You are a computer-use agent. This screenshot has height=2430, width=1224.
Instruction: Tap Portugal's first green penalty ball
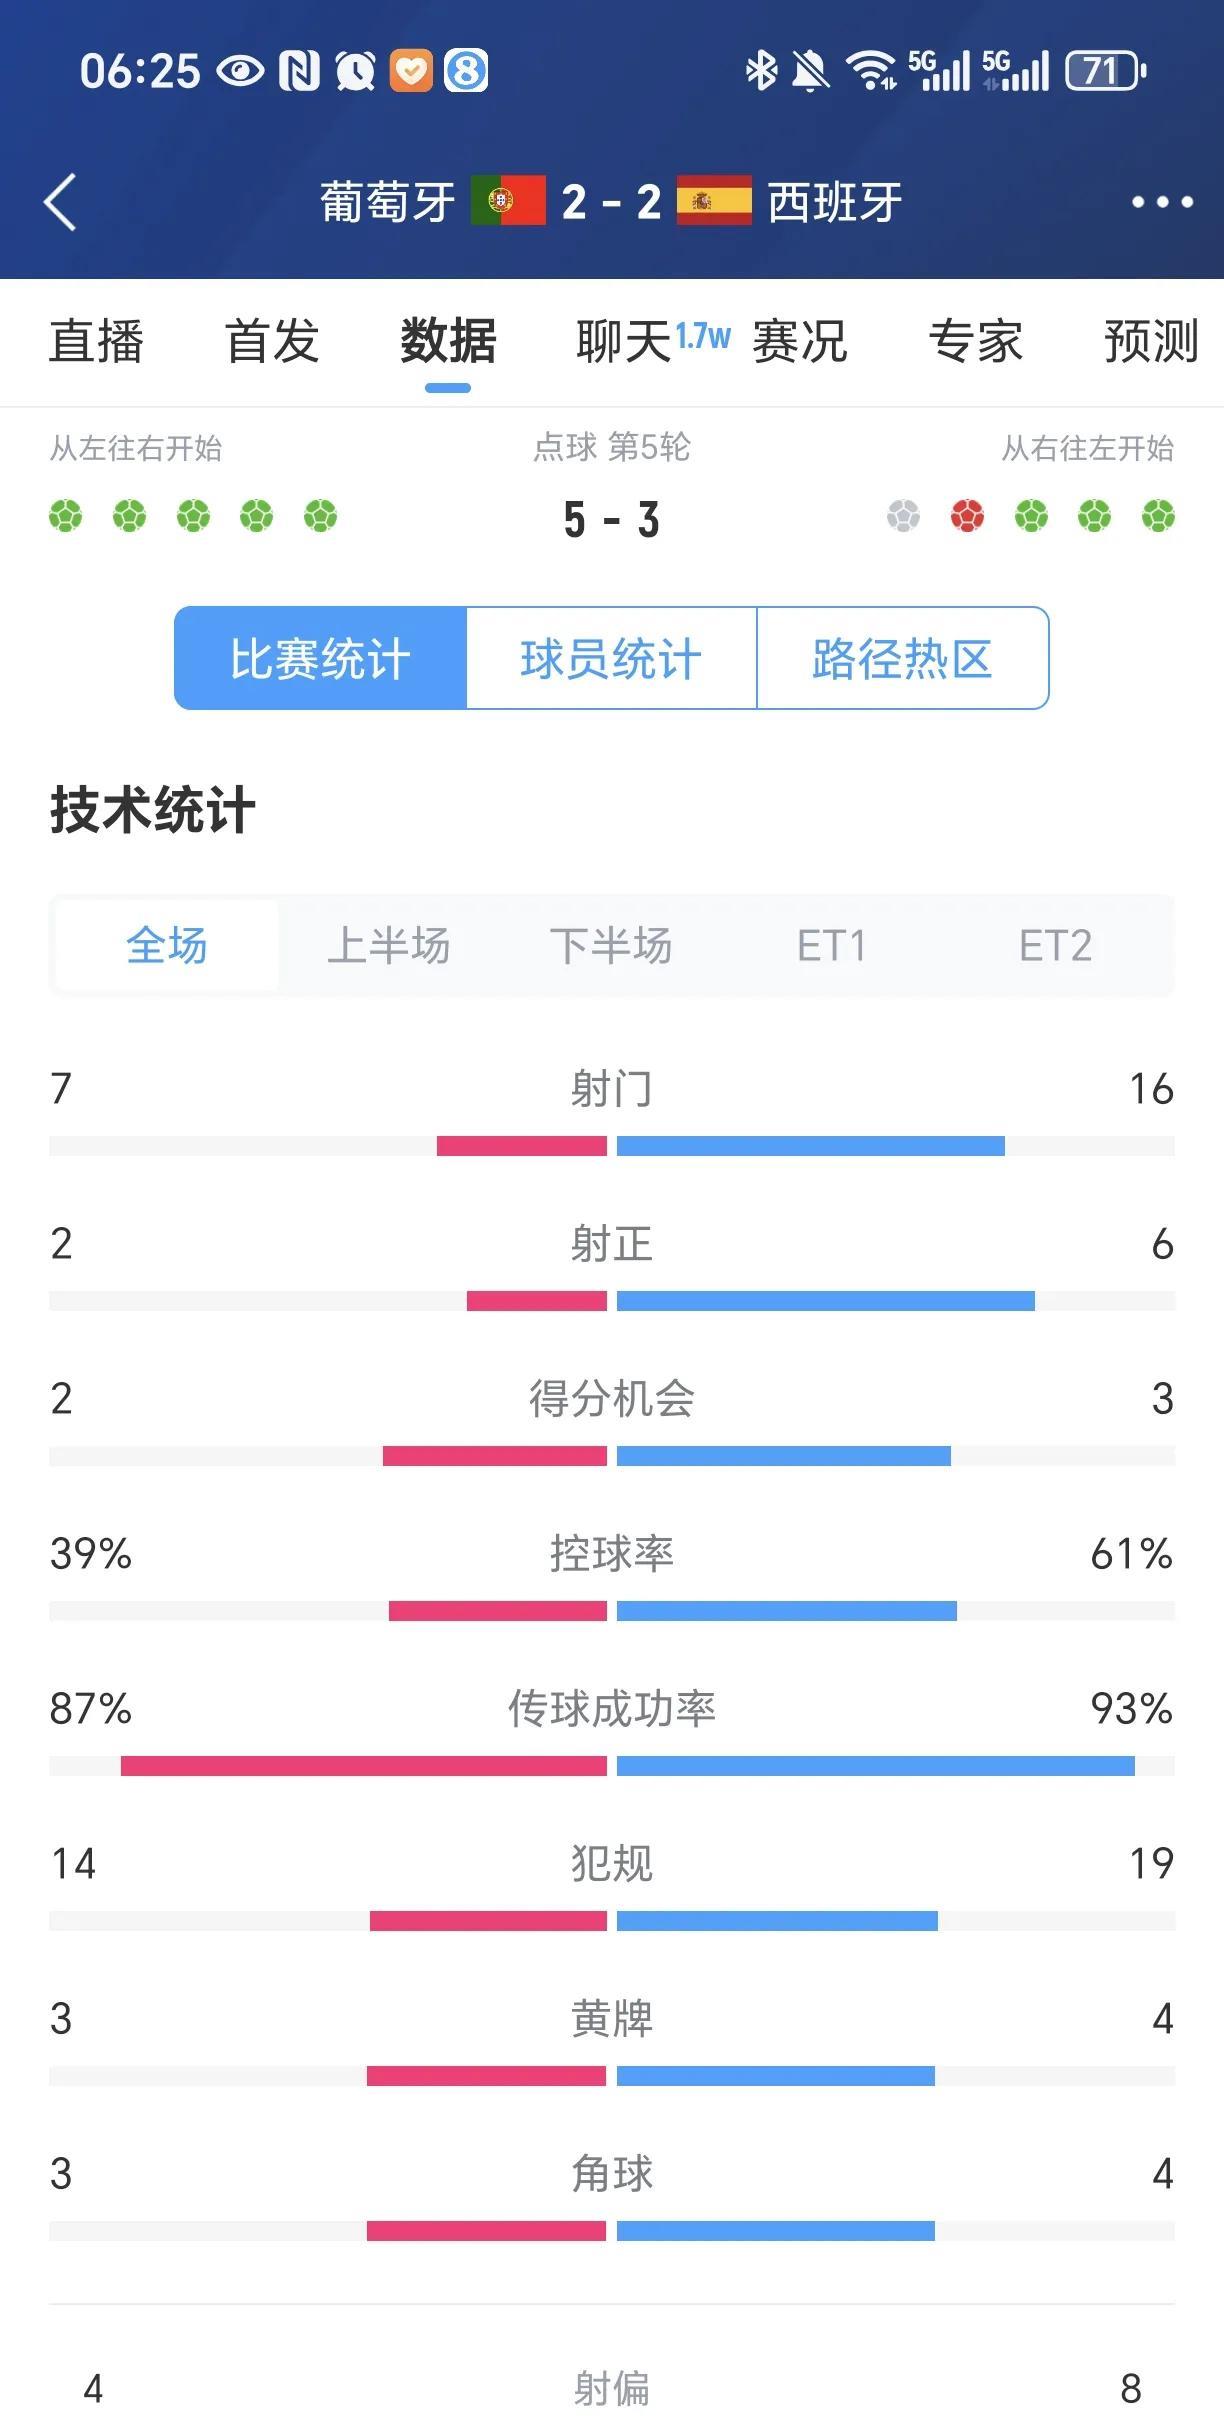click(66, 516)
